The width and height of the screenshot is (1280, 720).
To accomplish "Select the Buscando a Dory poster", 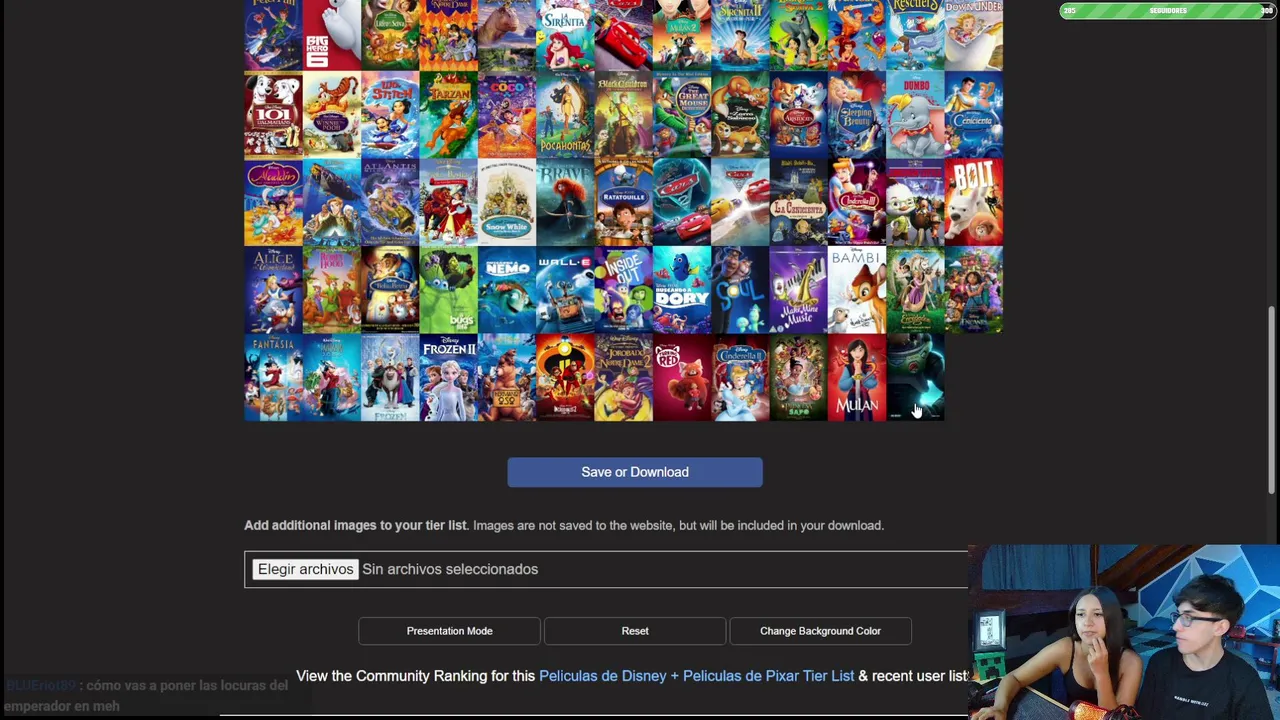I will 682,290.
